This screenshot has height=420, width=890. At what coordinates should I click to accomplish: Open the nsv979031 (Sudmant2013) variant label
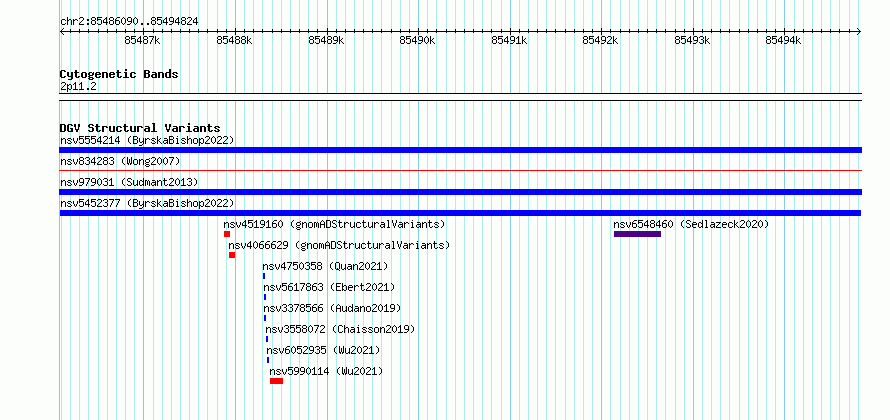point(129,182)
